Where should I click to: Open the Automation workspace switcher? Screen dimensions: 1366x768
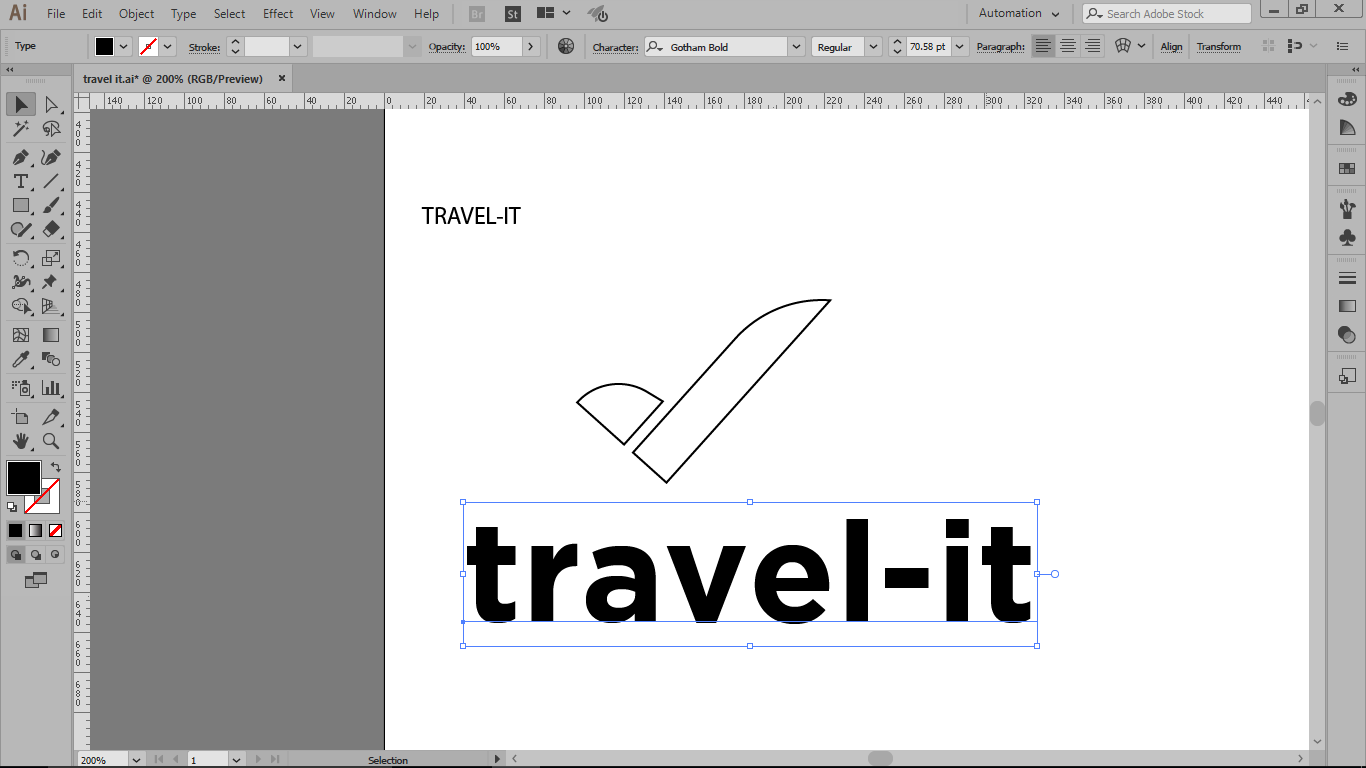pyautogui.click(x=1019, y=13)
